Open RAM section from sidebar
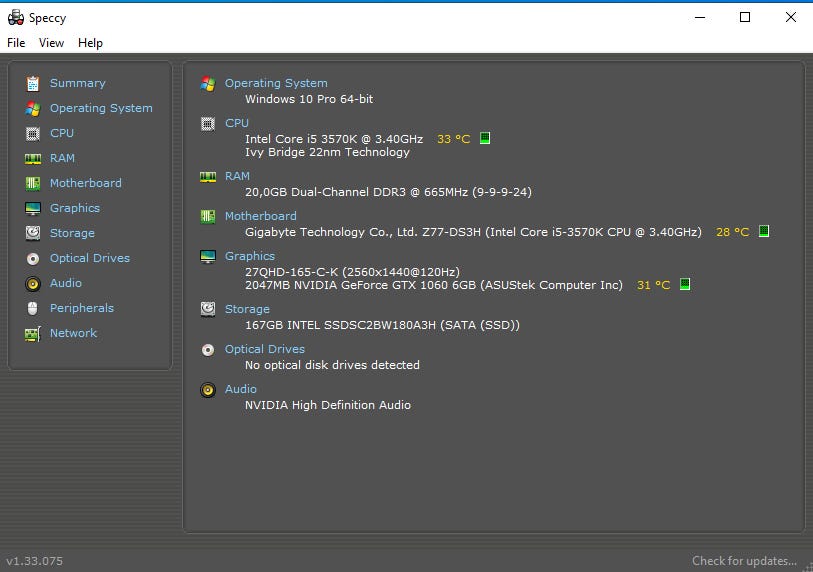This screenshot has width=813, height=572. tap(62, 158)
